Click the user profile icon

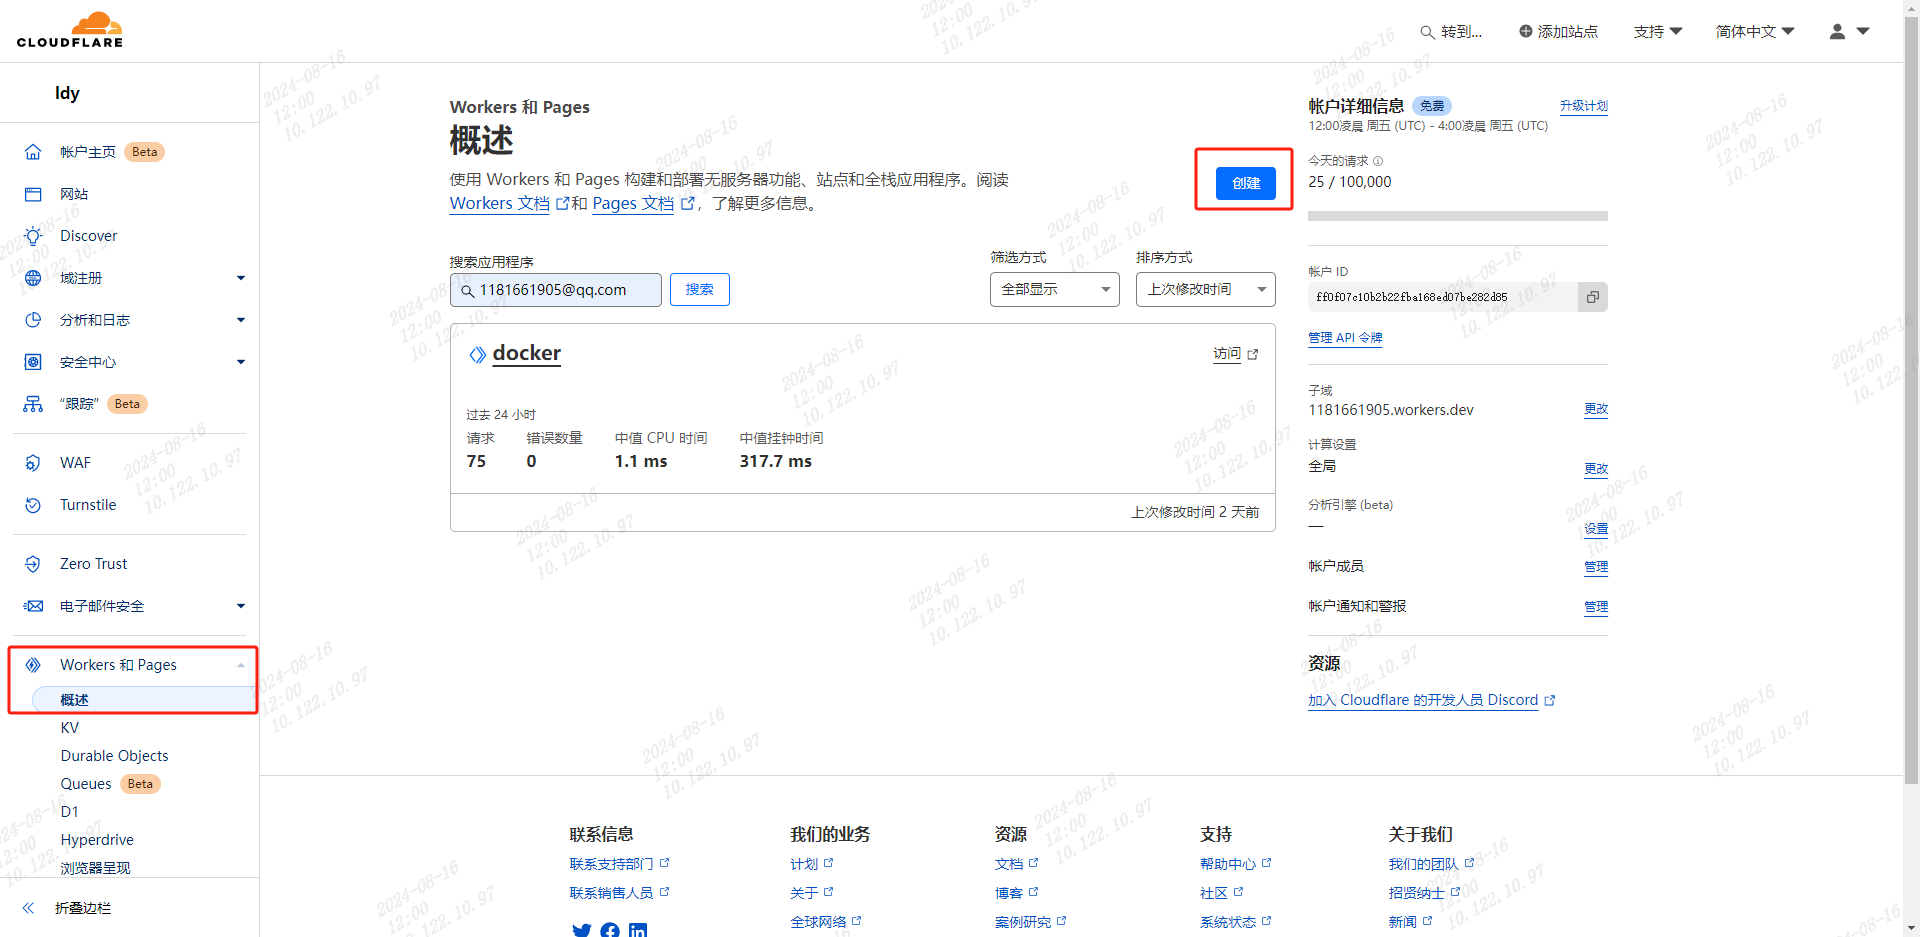[x=1837, y=32]
